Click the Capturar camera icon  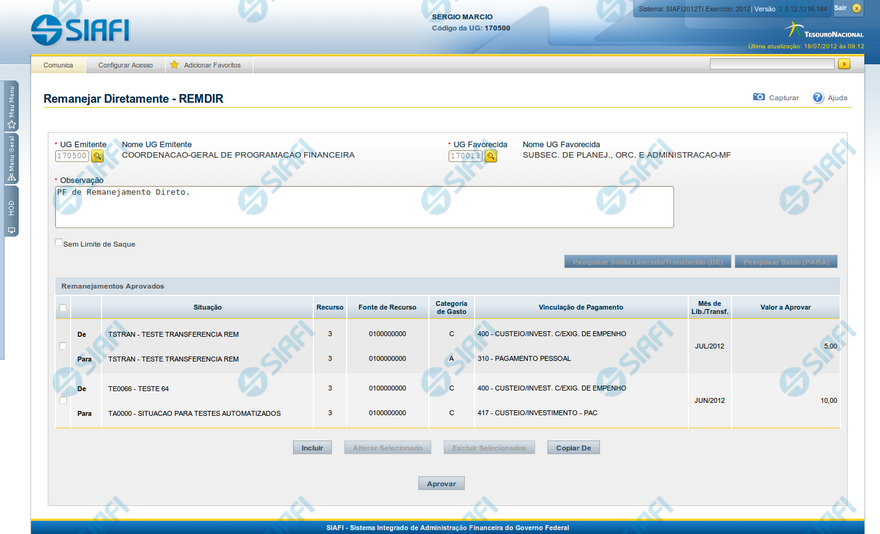coord(759,98)
